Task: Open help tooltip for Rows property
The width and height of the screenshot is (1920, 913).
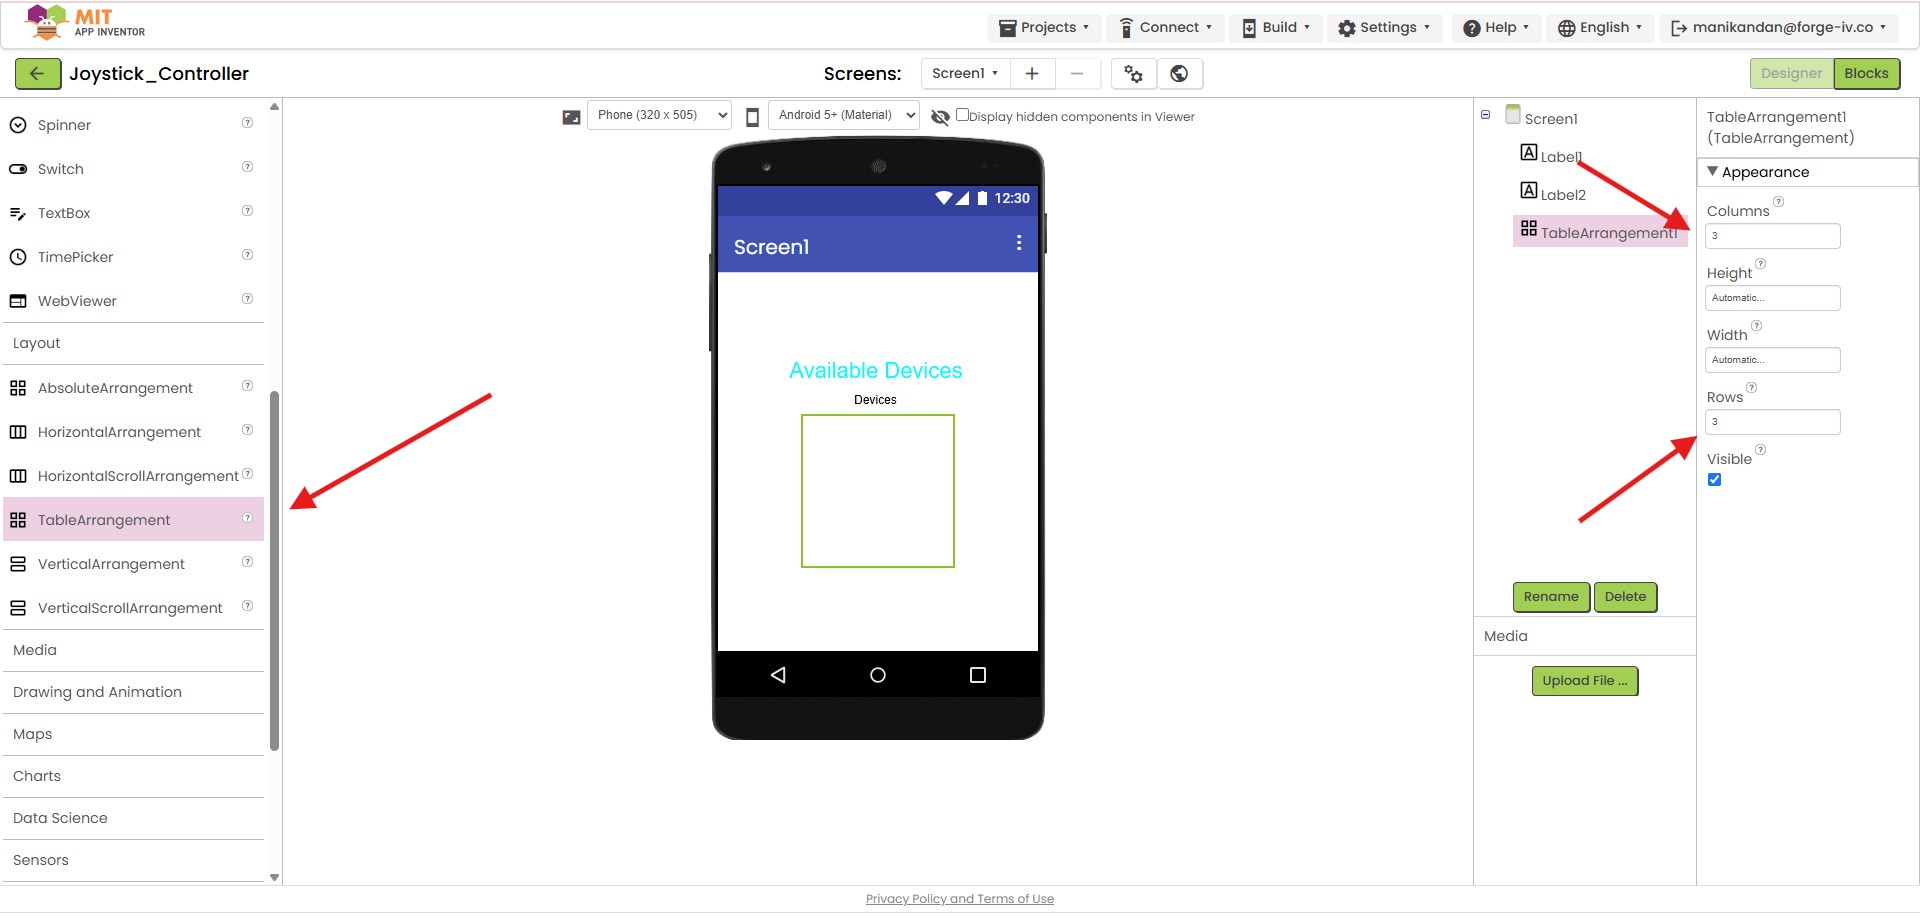Action: click(1751, 388)
